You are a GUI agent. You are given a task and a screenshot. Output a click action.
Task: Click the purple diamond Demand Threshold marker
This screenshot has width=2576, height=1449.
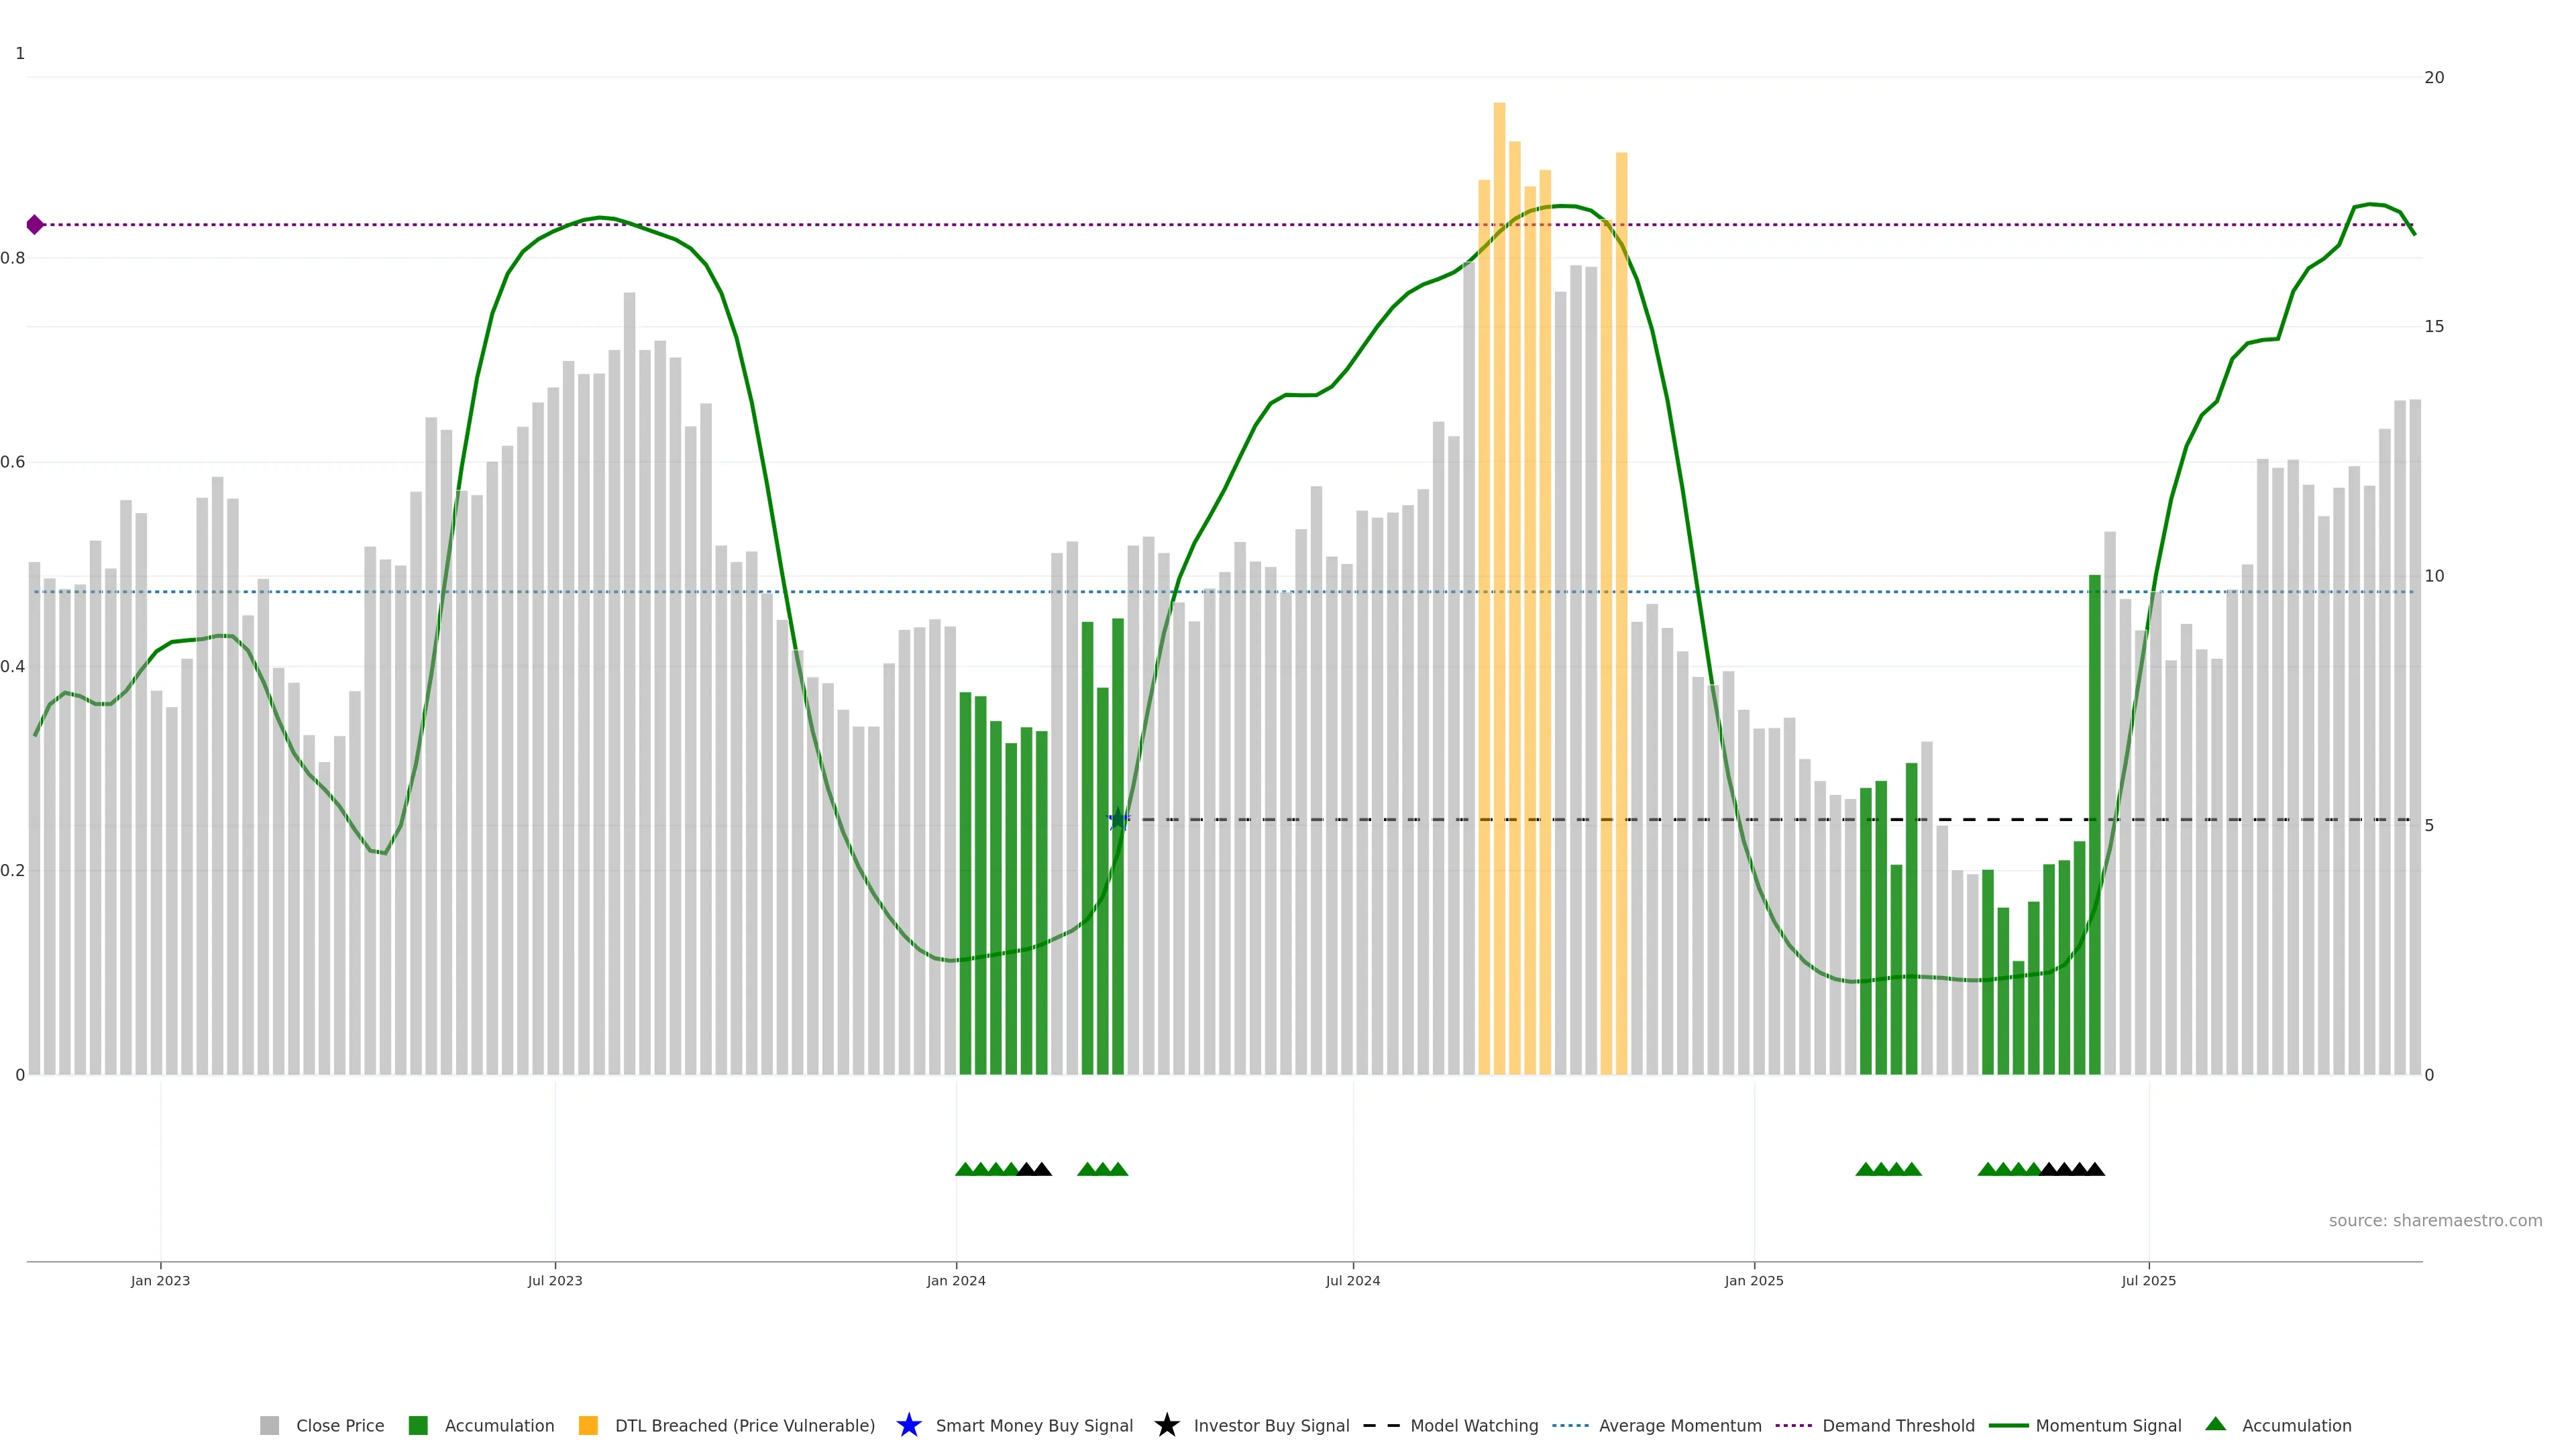coord(35,225)
